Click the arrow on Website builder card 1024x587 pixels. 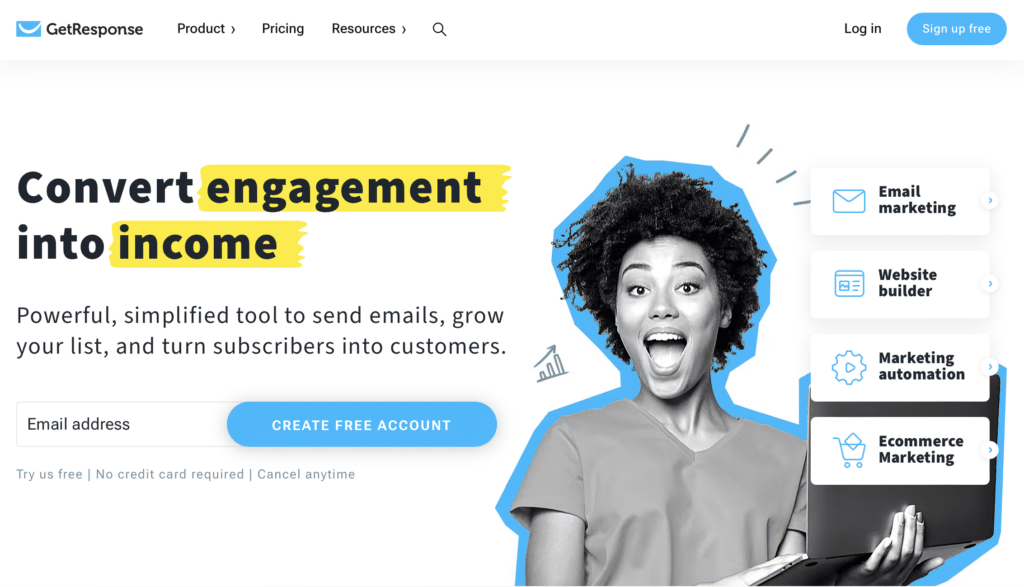coord(990,283)
